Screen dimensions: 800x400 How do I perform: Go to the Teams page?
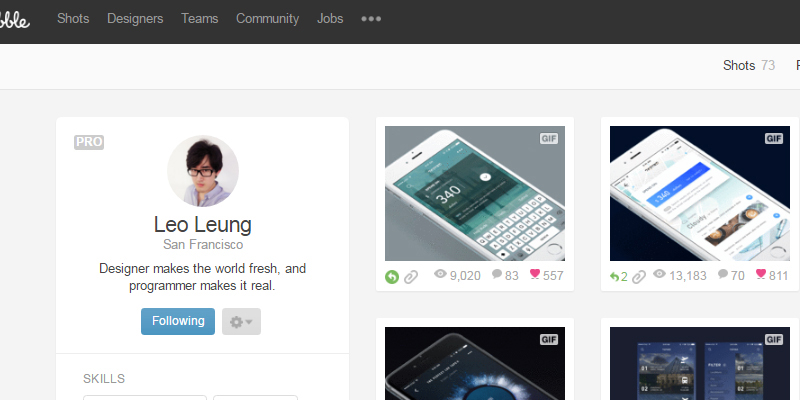[199, 19]
